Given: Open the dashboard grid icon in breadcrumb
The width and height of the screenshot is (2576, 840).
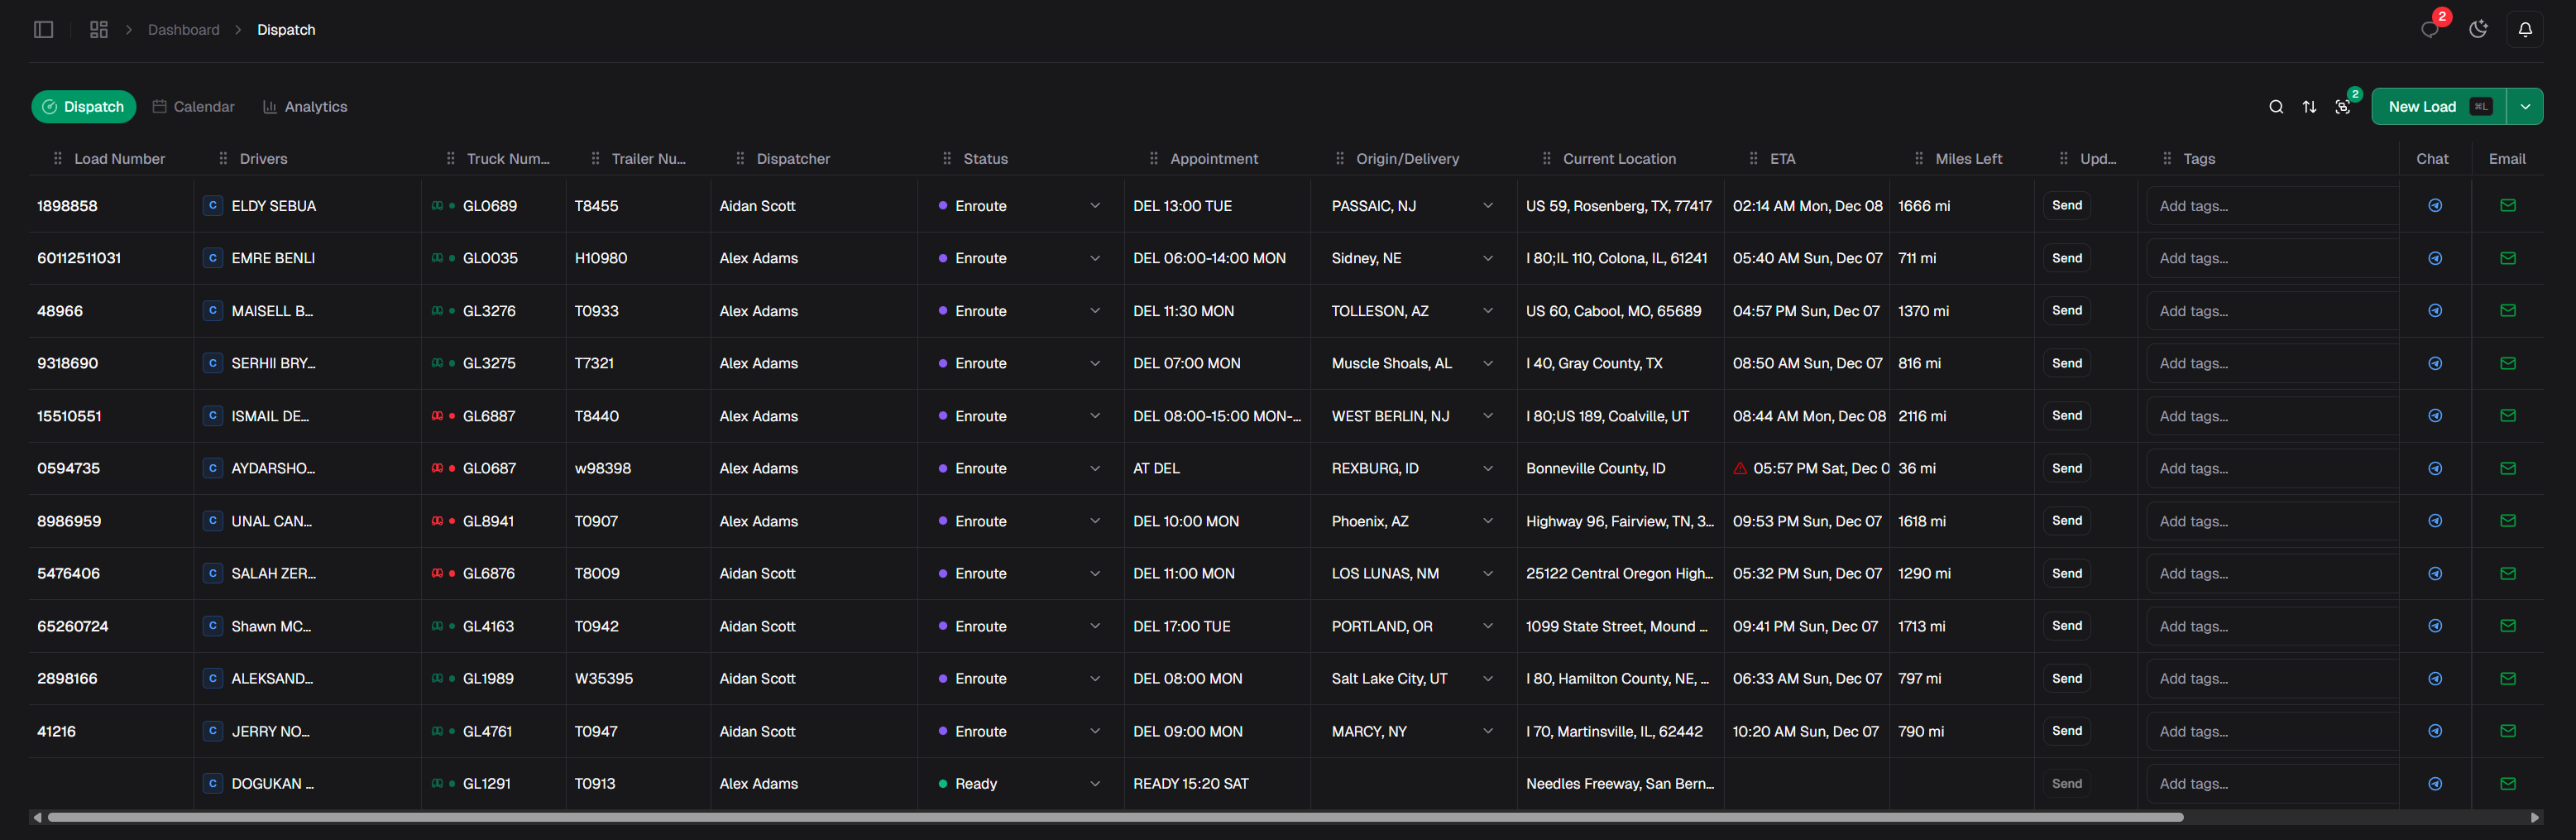Looking at the screenshot, I should pyautogui.click(x=98, y=29).
